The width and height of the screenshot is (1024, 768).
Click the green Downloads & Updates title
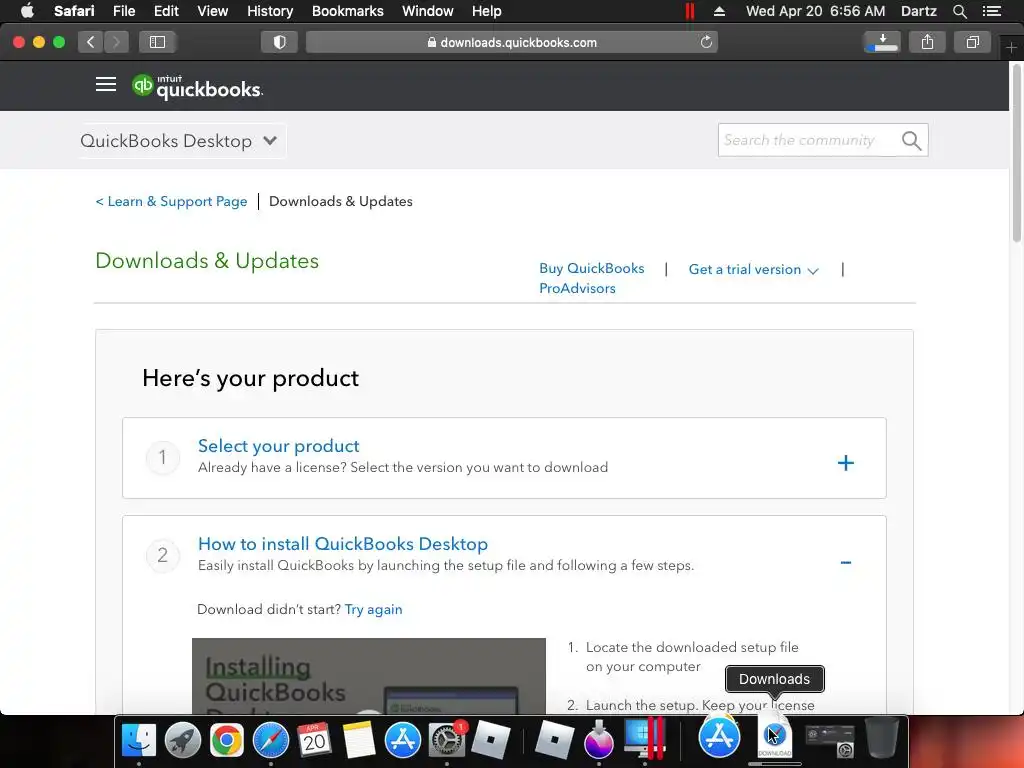pos(207,261)
